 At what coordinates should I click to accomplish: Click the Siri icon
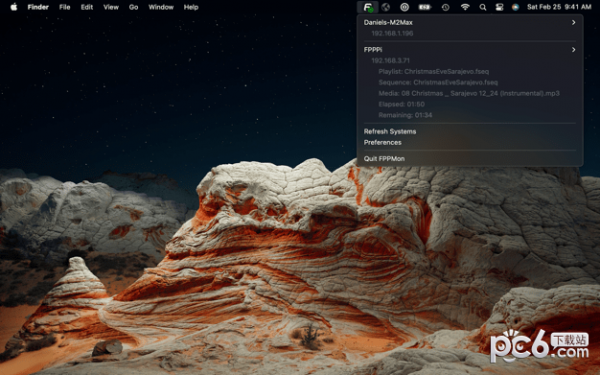(x=515, y=7)
